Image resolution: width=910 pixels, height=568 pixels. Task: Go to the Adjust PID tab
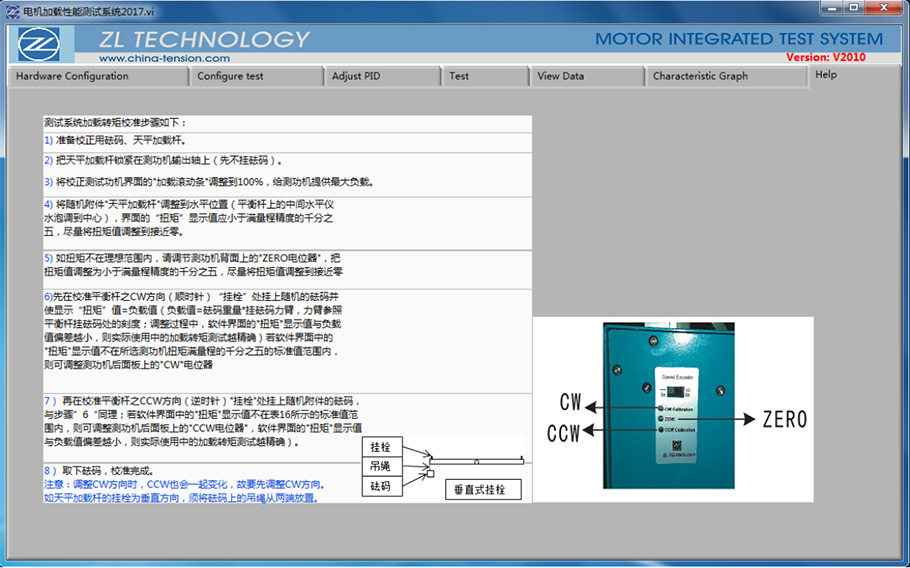pos(356,76)
